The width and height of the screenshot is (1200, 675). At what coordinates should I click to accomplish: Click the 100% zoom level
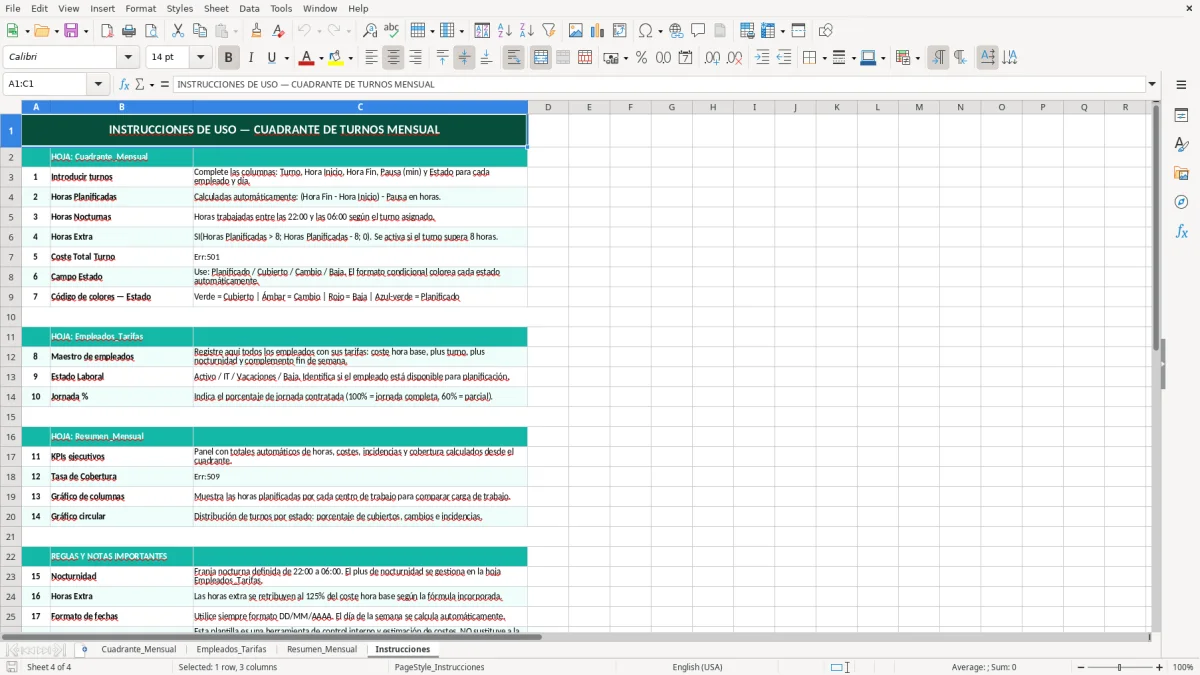[1182, 667]
